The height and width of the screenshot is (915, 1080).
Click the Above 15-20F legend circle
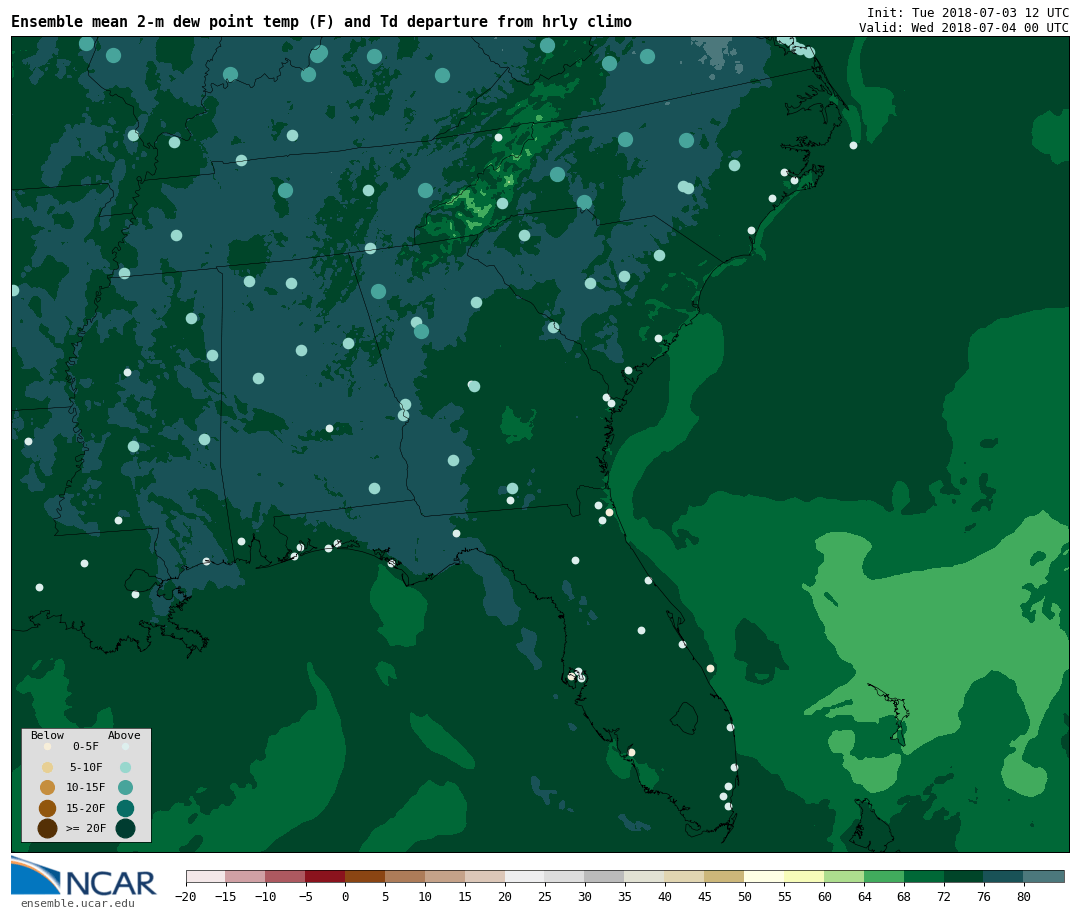click(x=125, y=808)
